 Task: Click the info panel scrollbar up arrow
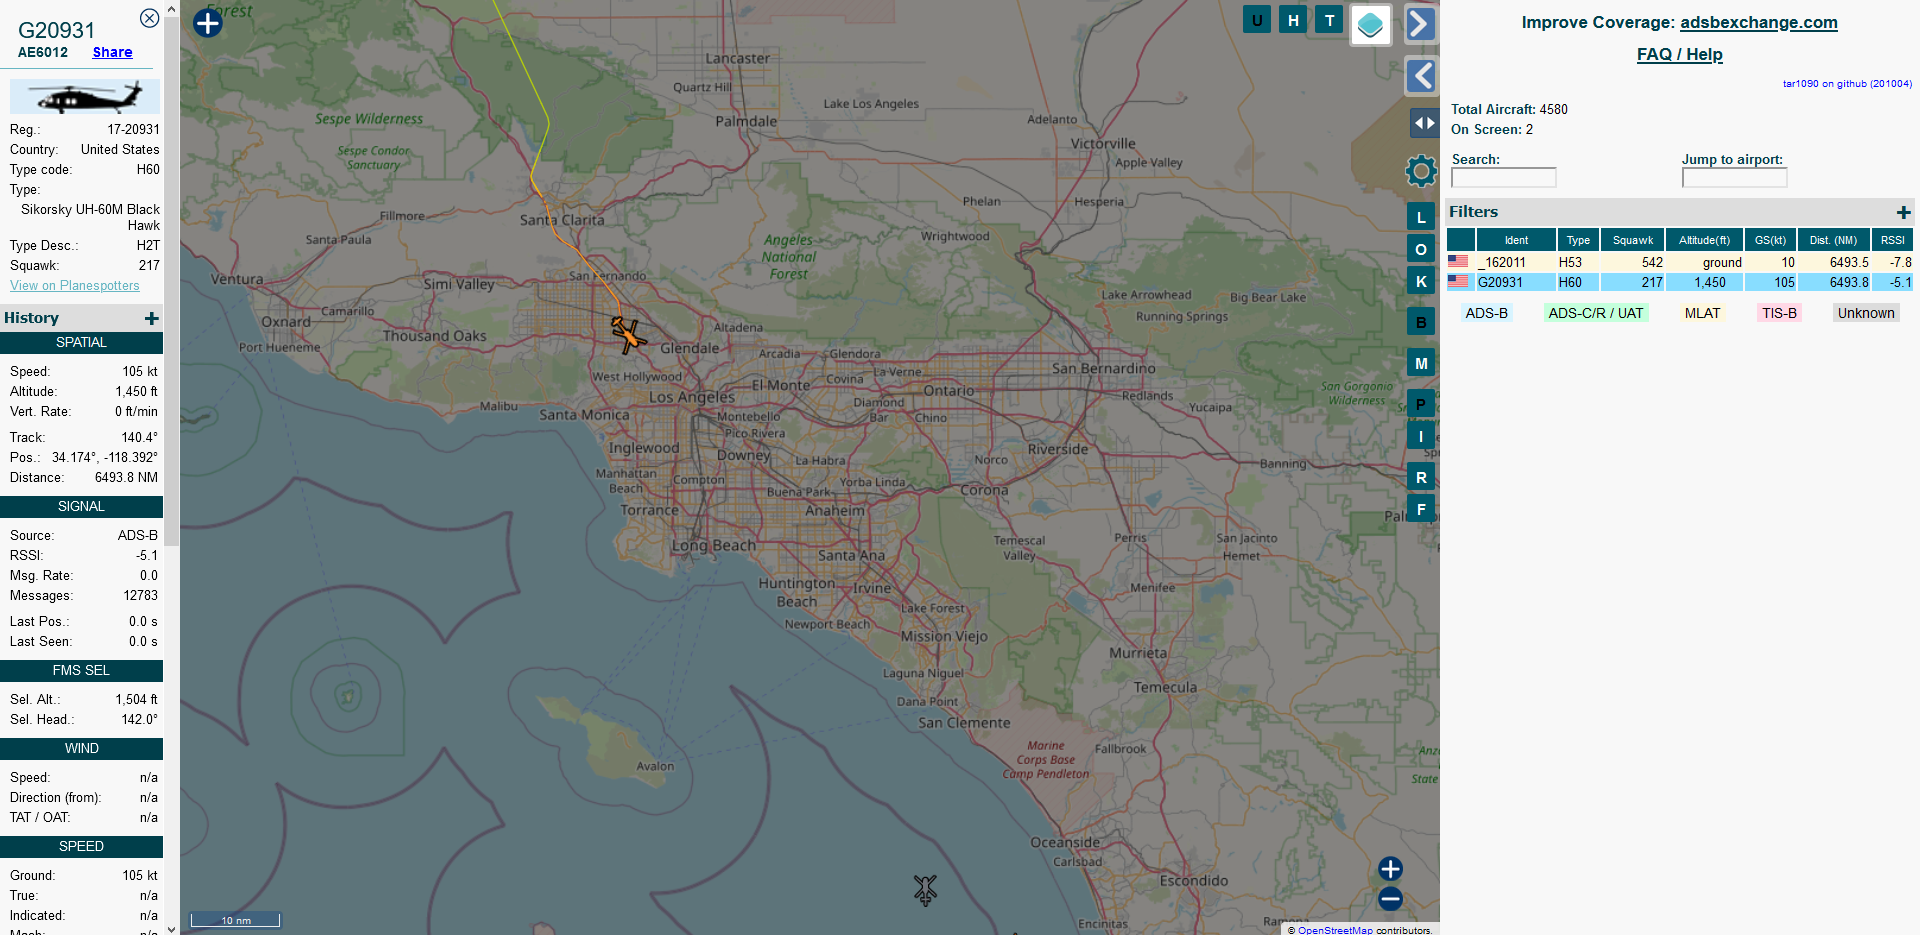point(171,8)
